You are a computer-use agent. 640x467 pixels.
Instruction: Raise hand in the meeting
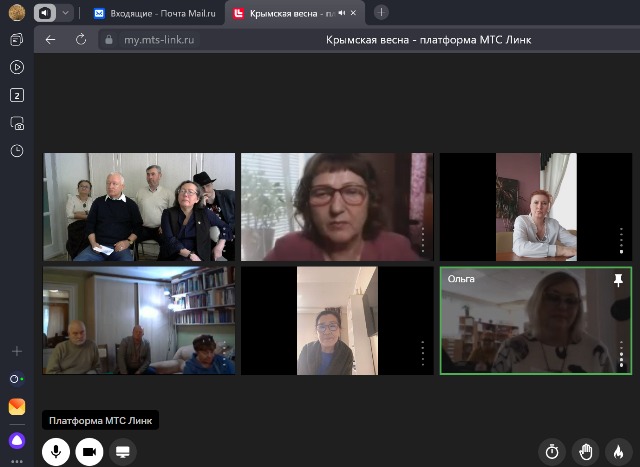tap(585, 452)
